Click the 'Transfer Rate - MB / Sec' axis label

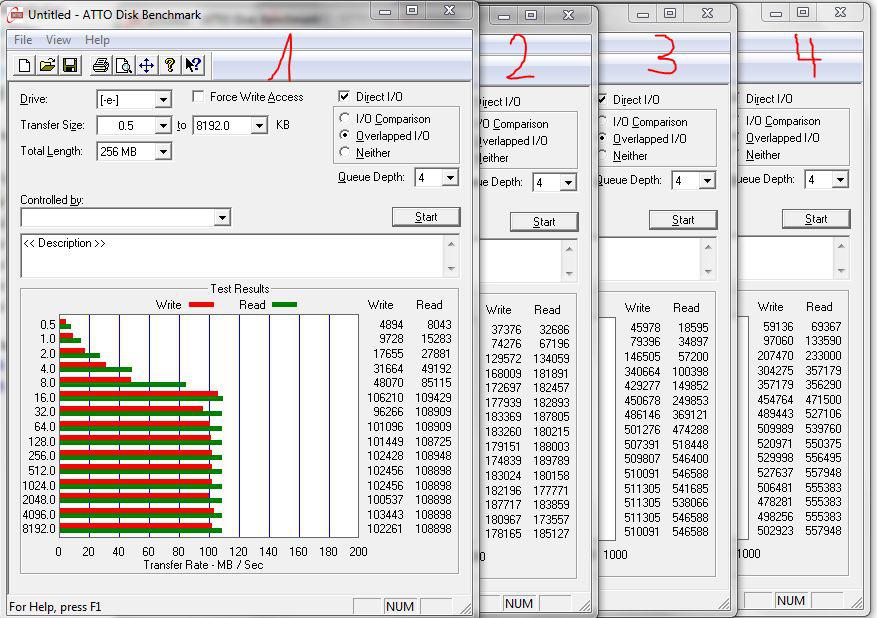click(x=203, y=565)
